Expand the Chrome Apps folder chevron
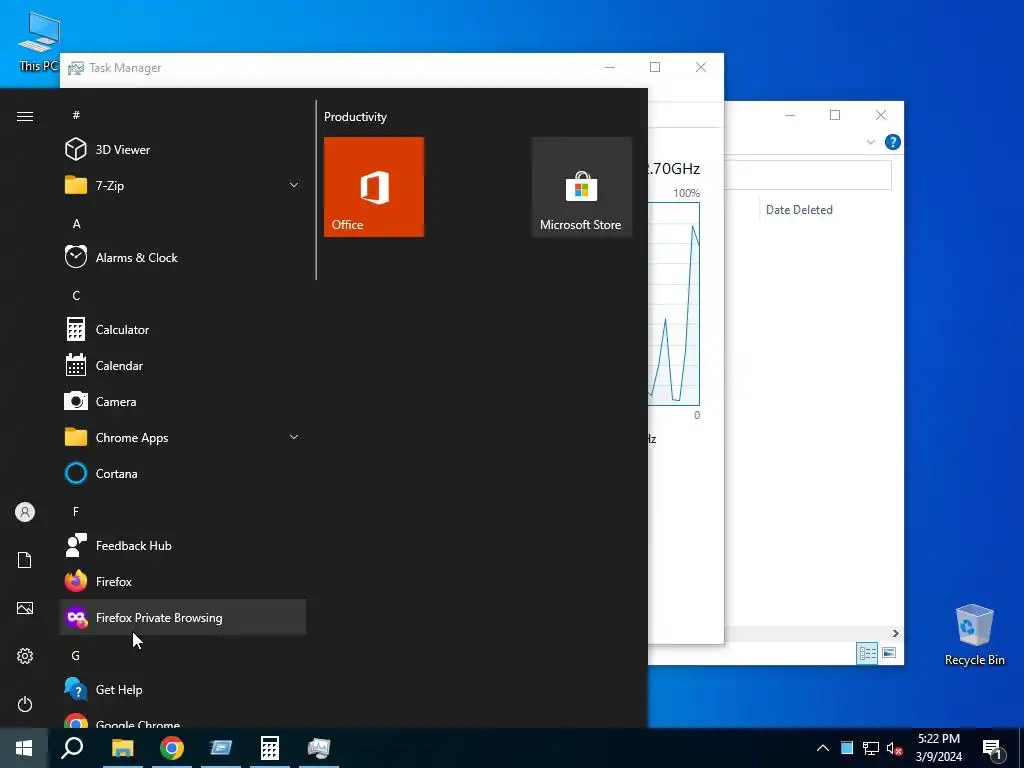This screenshot has width=1024, height=768. point(294,438)
